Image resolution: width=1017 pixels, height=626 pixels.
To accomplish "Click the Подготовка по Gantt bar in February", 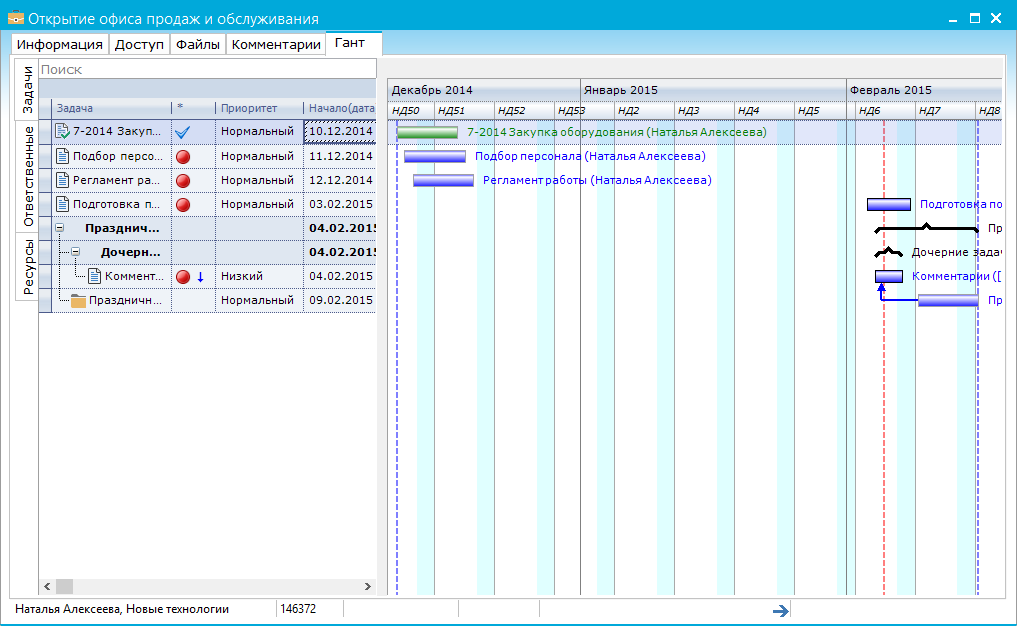I will click(889, 205).
